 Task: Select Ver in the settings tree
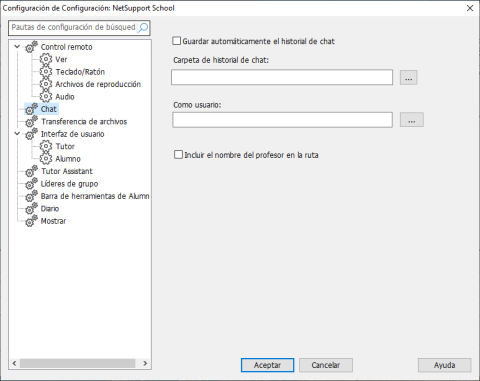(x=61, y=59)
